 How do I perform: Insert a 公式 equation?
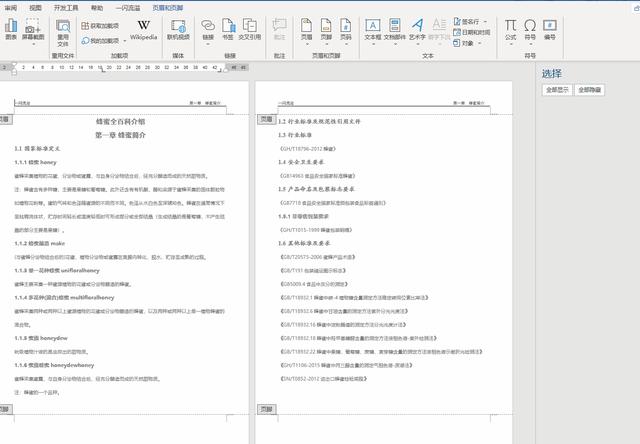point(511,29)
